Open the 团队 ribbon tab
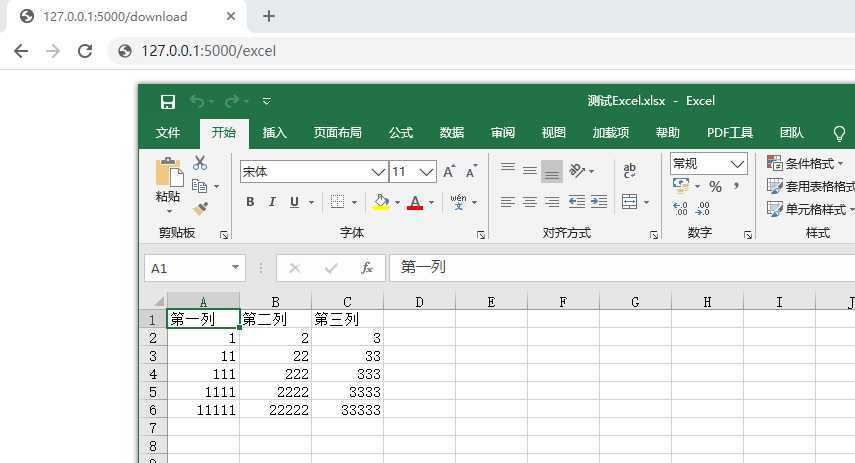 792,133
